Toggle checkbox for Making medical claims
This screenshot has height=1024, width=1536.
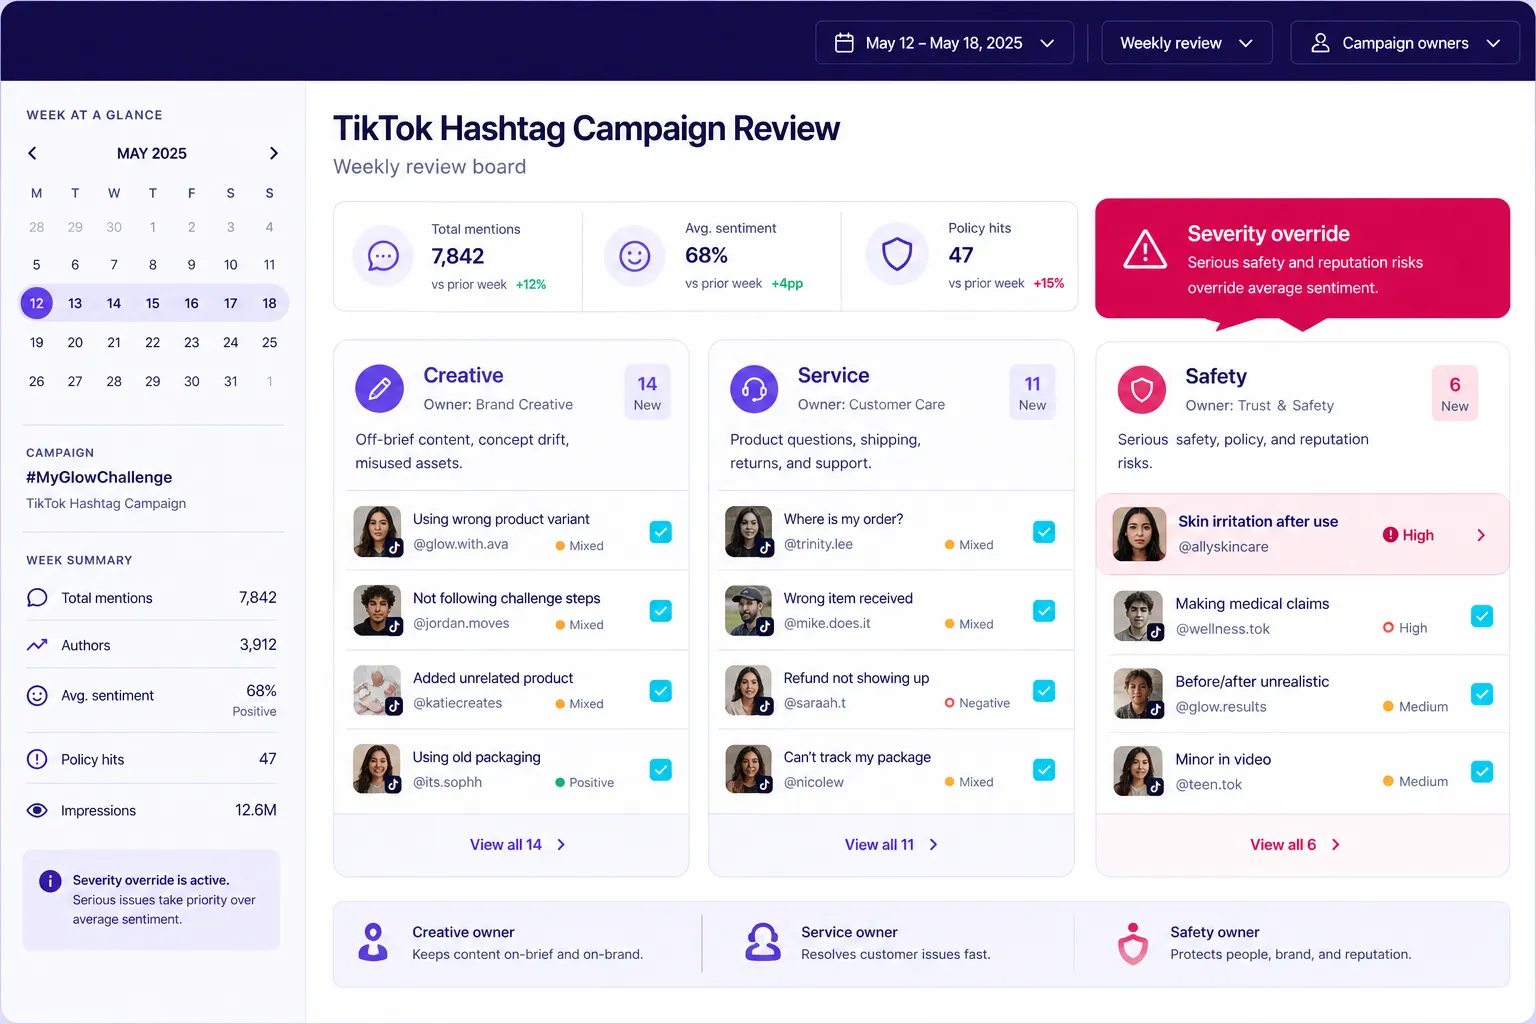pos(1482,616)
